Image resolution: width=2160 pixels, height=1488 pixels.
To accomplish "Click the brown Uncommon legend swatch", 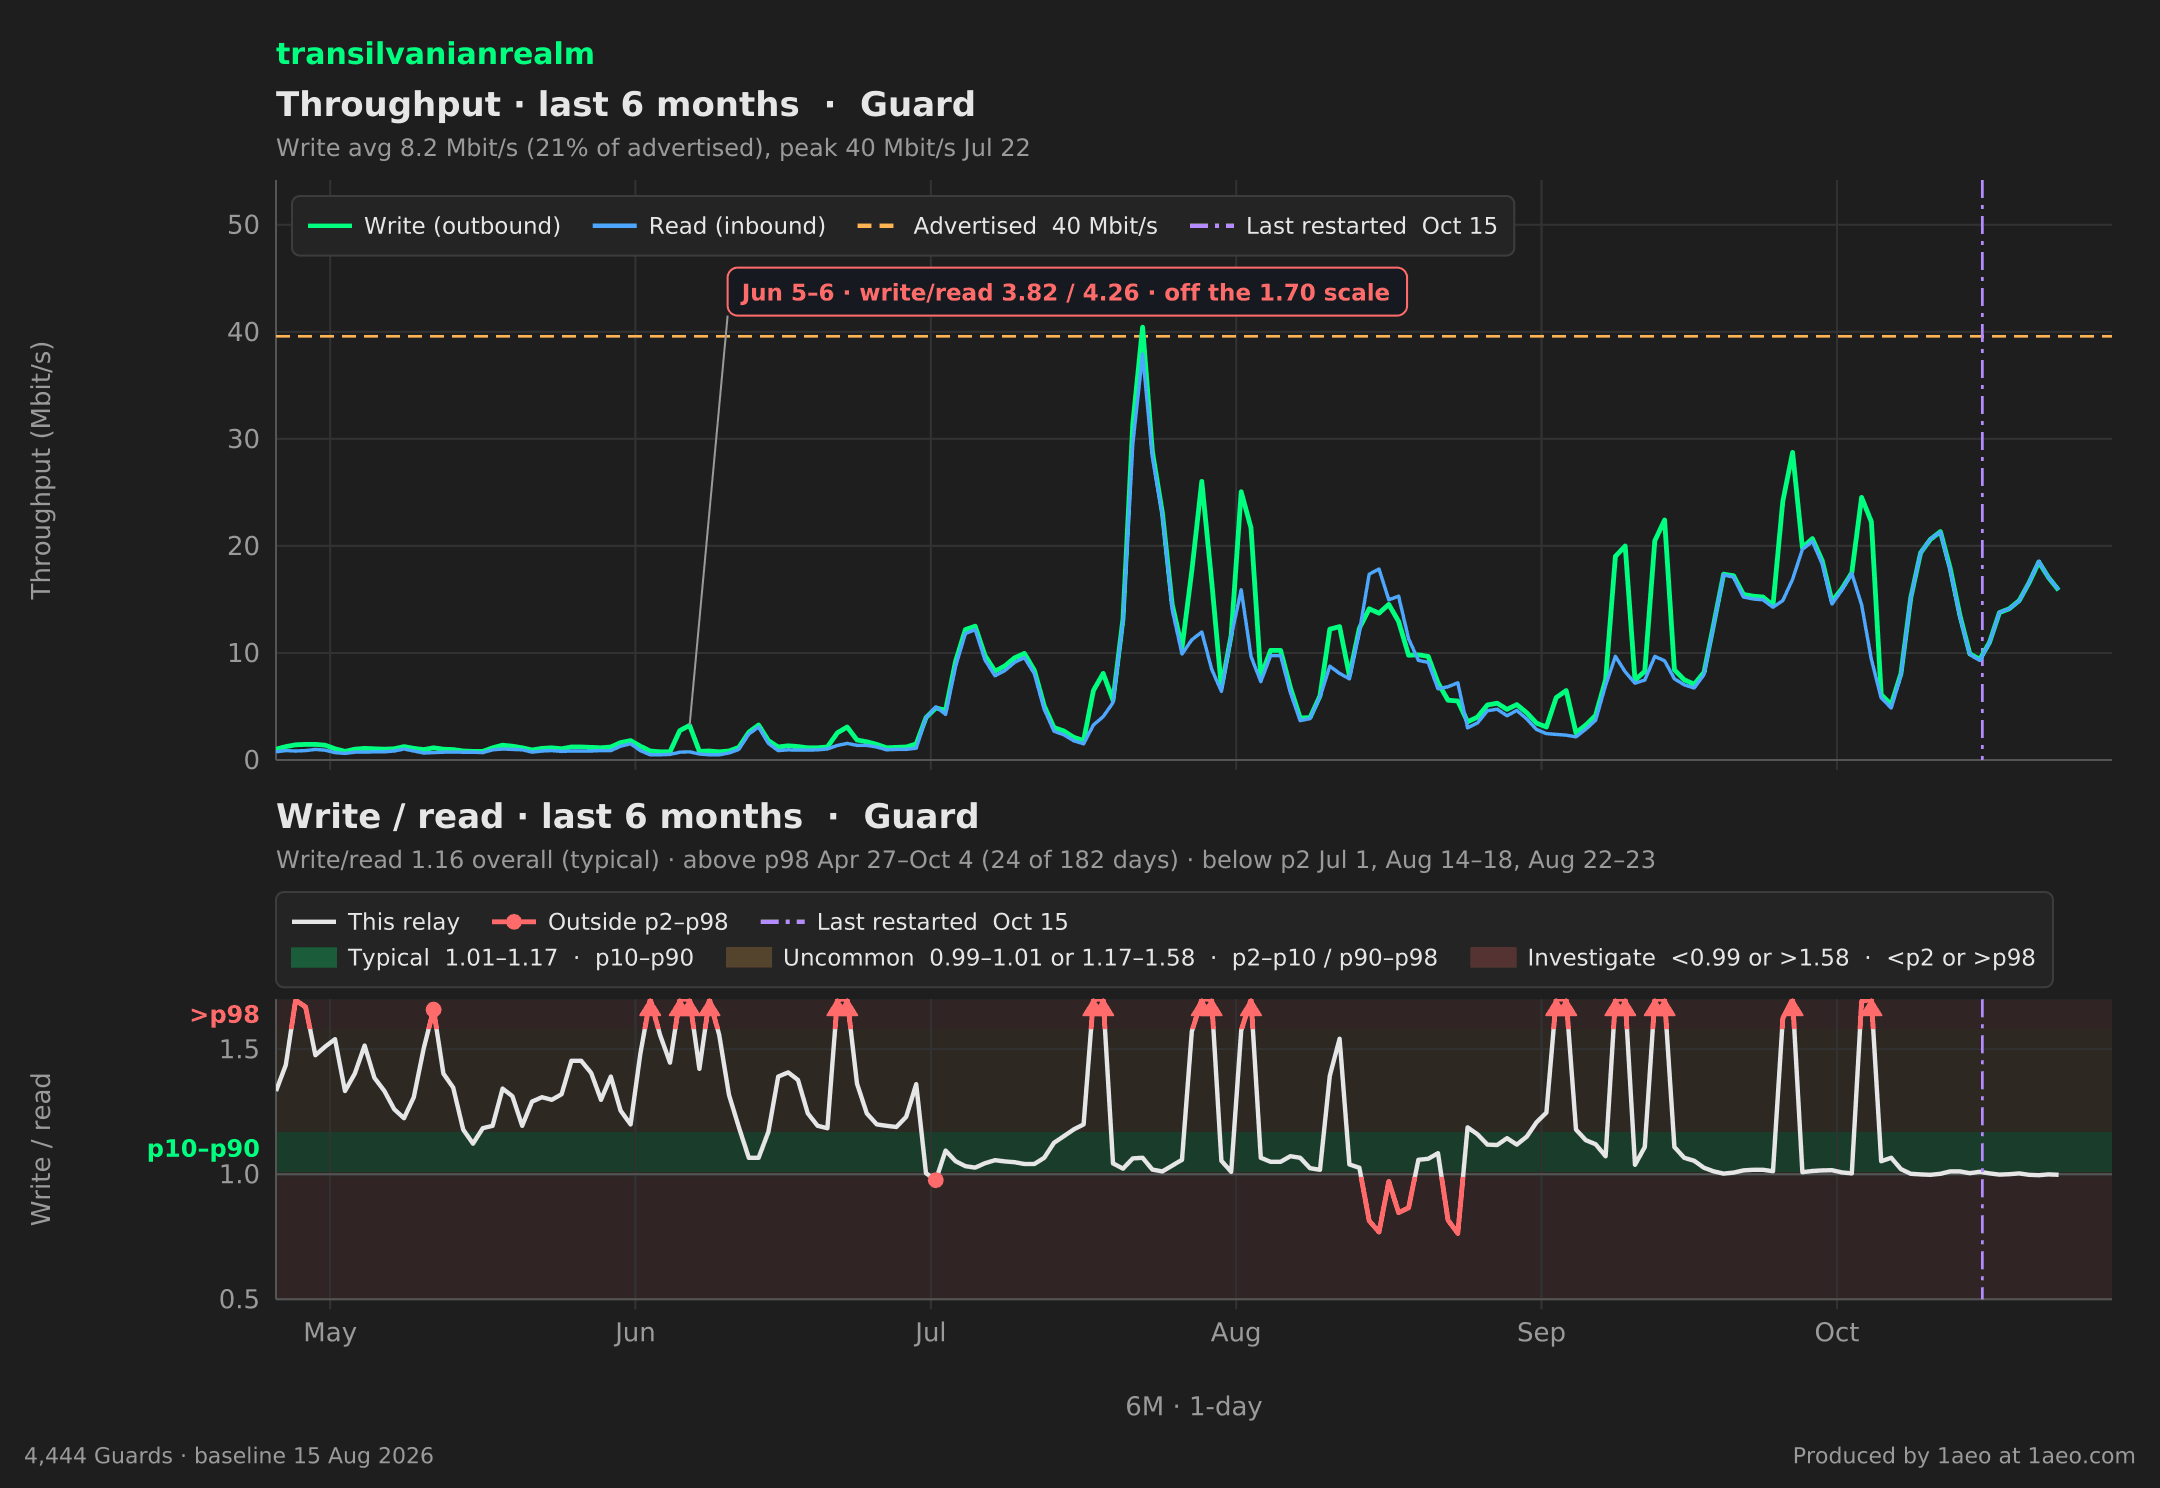I will tap(748, 958).
